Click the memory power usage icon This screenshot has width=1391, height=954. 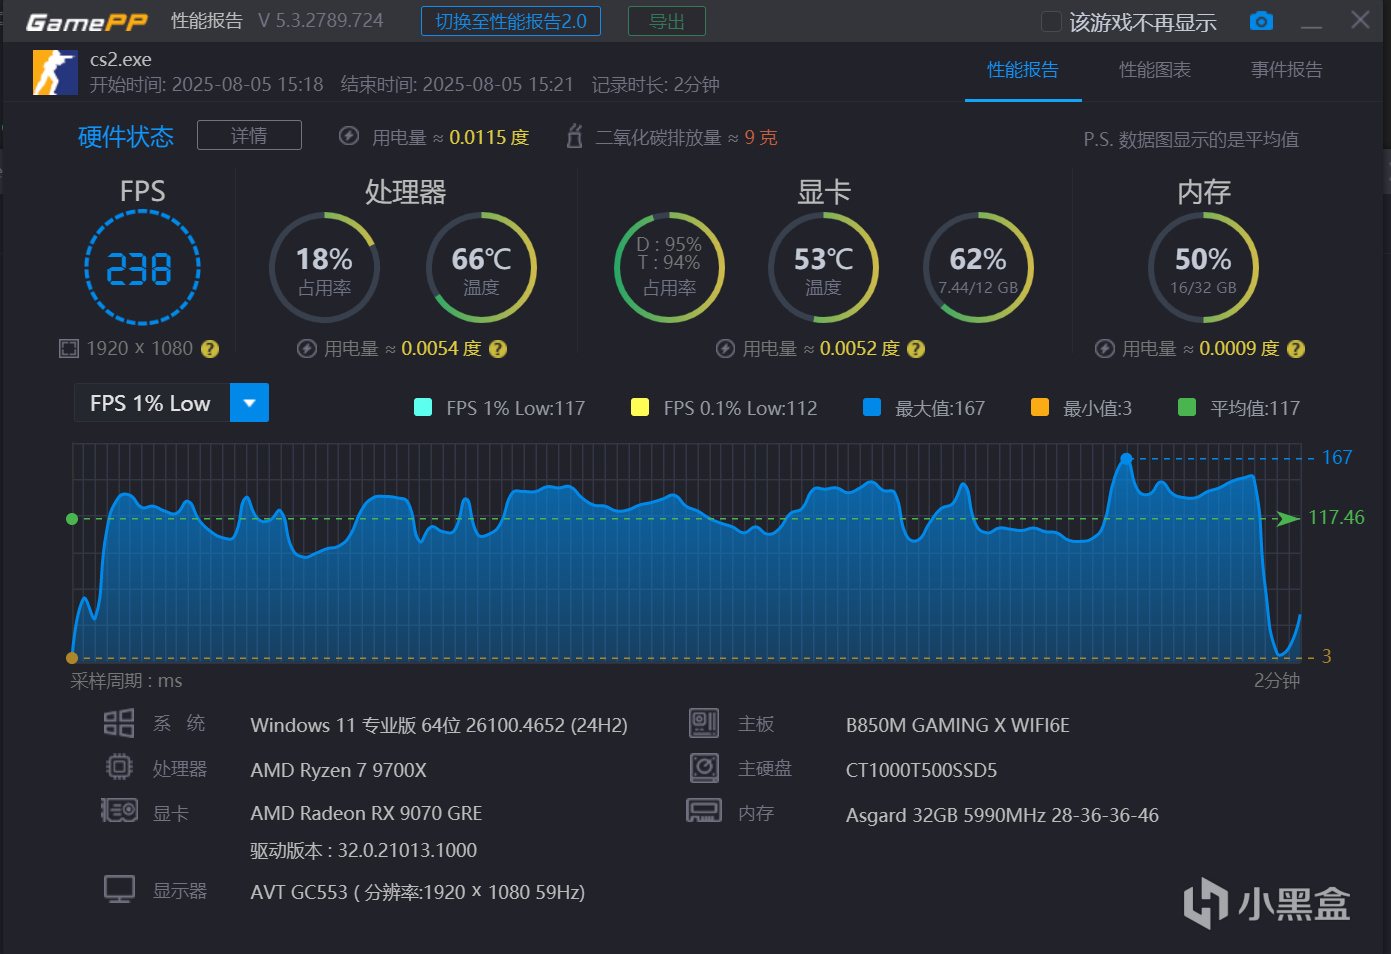point(1105,348)
